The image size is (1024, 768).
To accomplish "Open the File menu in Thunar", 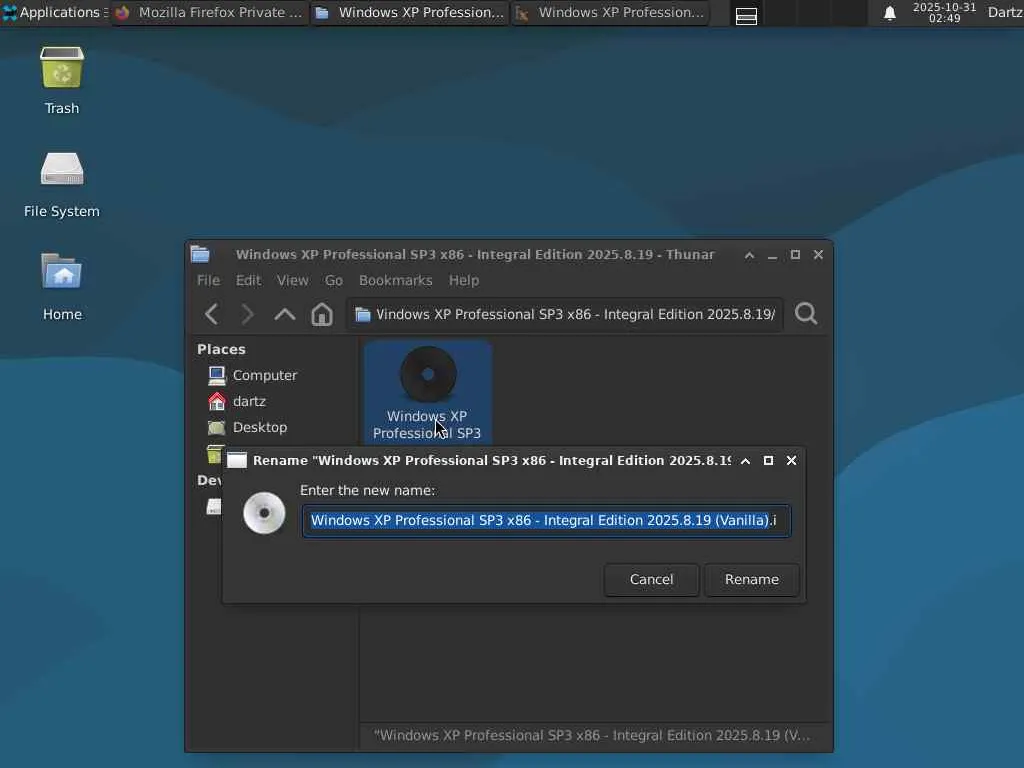I will tap(208, 280).
